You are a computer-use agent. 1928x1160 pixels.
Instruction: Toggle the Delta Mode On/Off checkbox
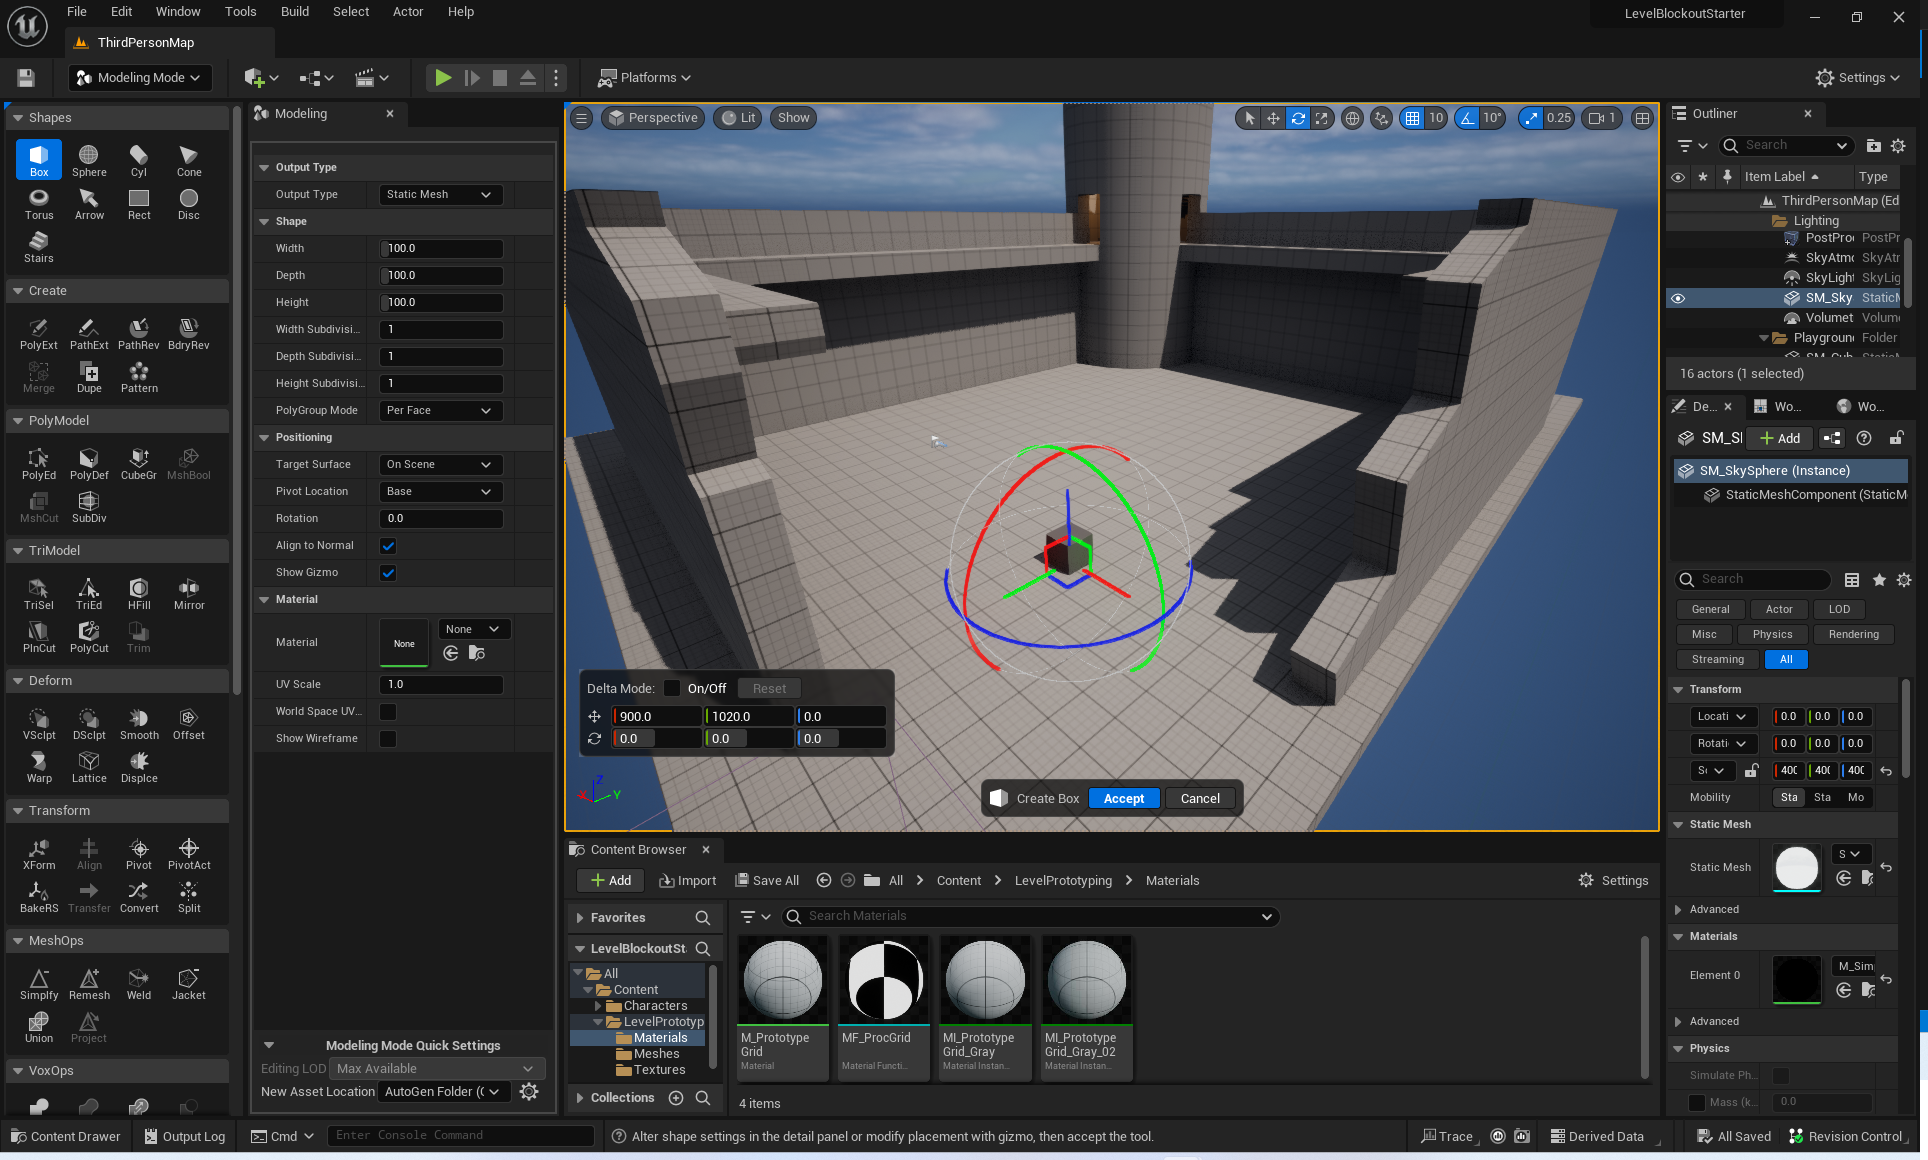[672, 688]
